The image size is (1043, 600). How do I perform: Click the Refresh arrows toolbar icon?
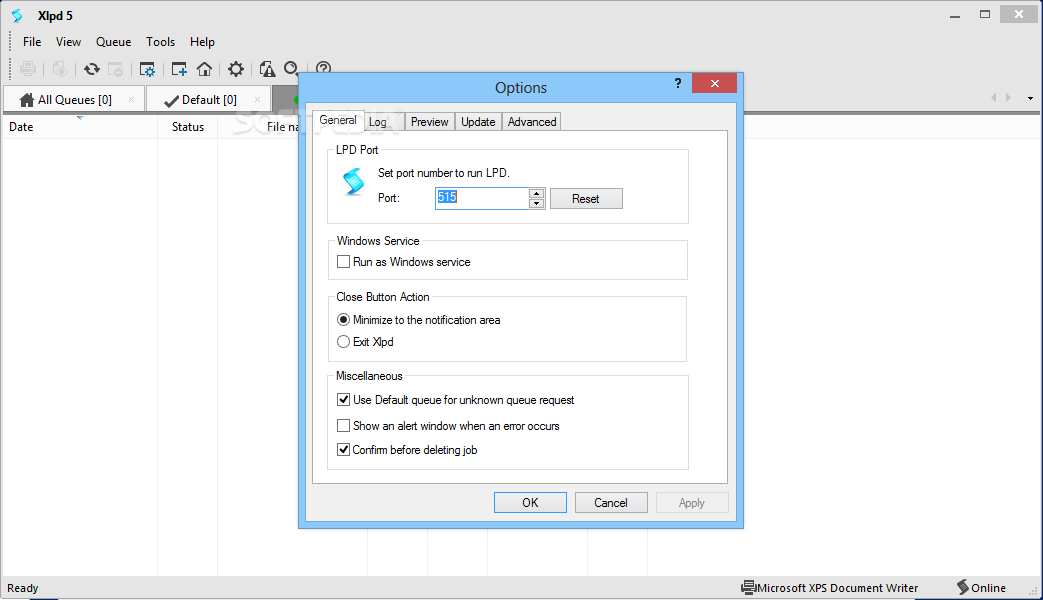click(x=92, y=69)
